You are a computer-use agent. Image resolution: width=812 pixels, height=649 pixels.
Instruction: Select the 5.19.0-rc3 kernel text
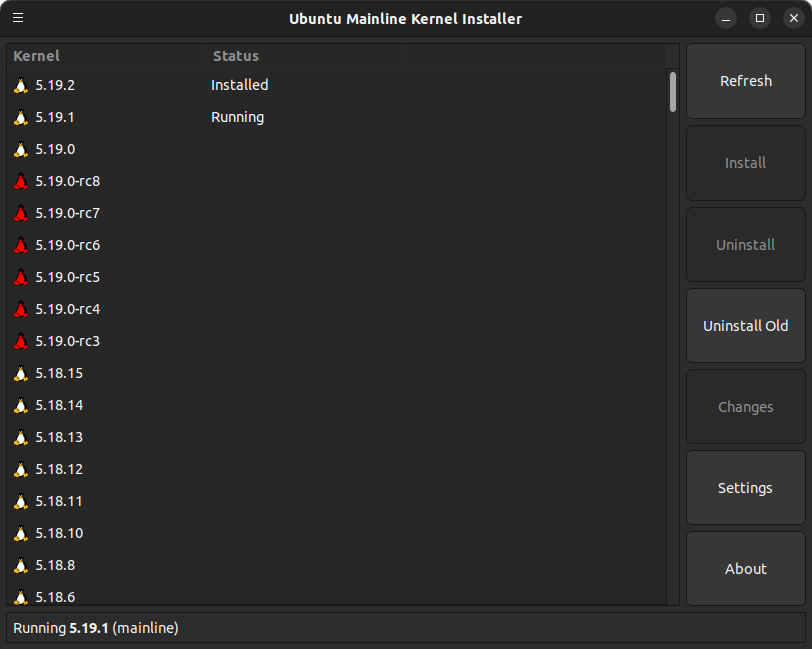68,341
